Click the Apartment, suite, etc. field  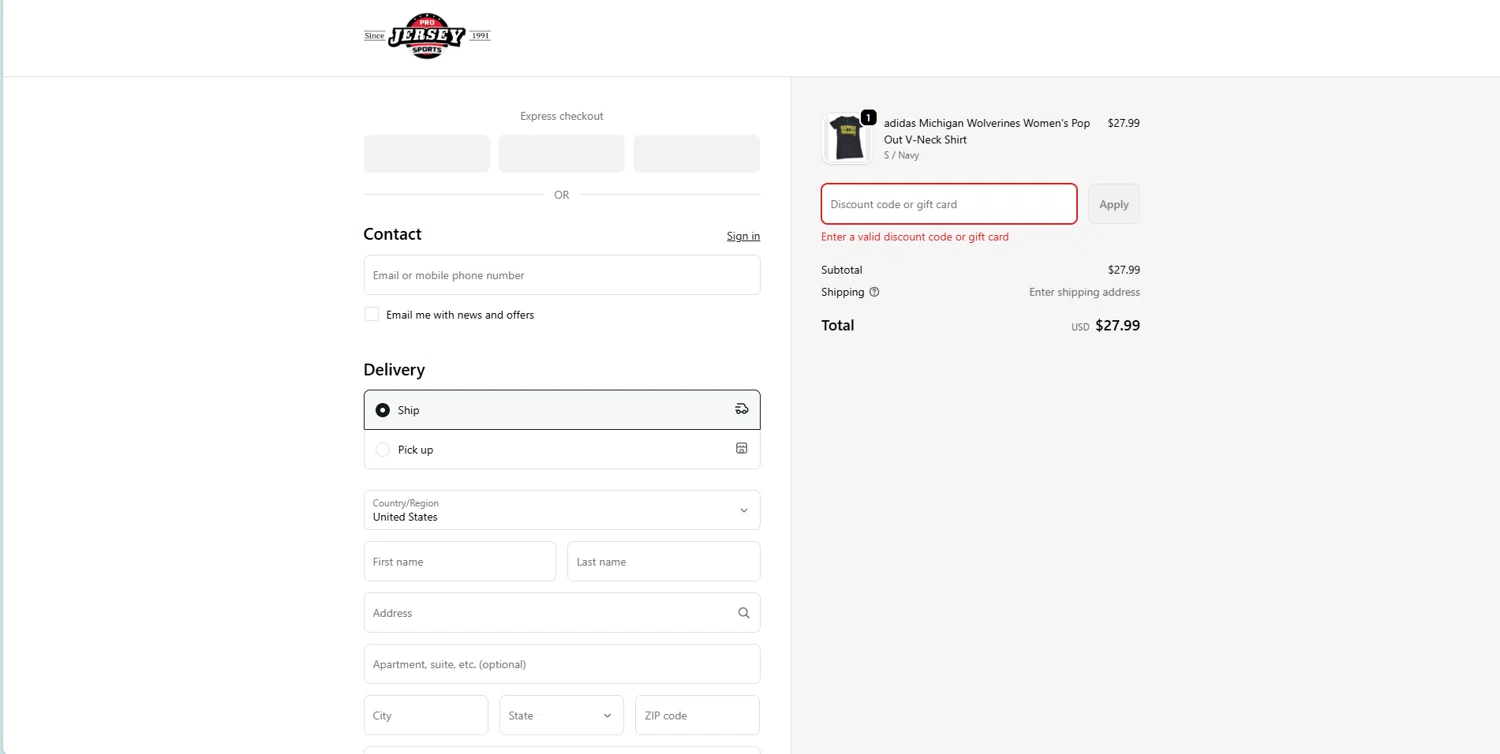(x=562, y=664)
